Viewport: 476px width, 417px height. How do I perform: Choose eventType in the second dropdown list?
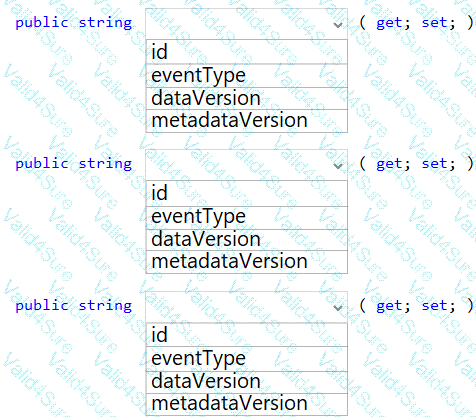[x=247, y=217]
